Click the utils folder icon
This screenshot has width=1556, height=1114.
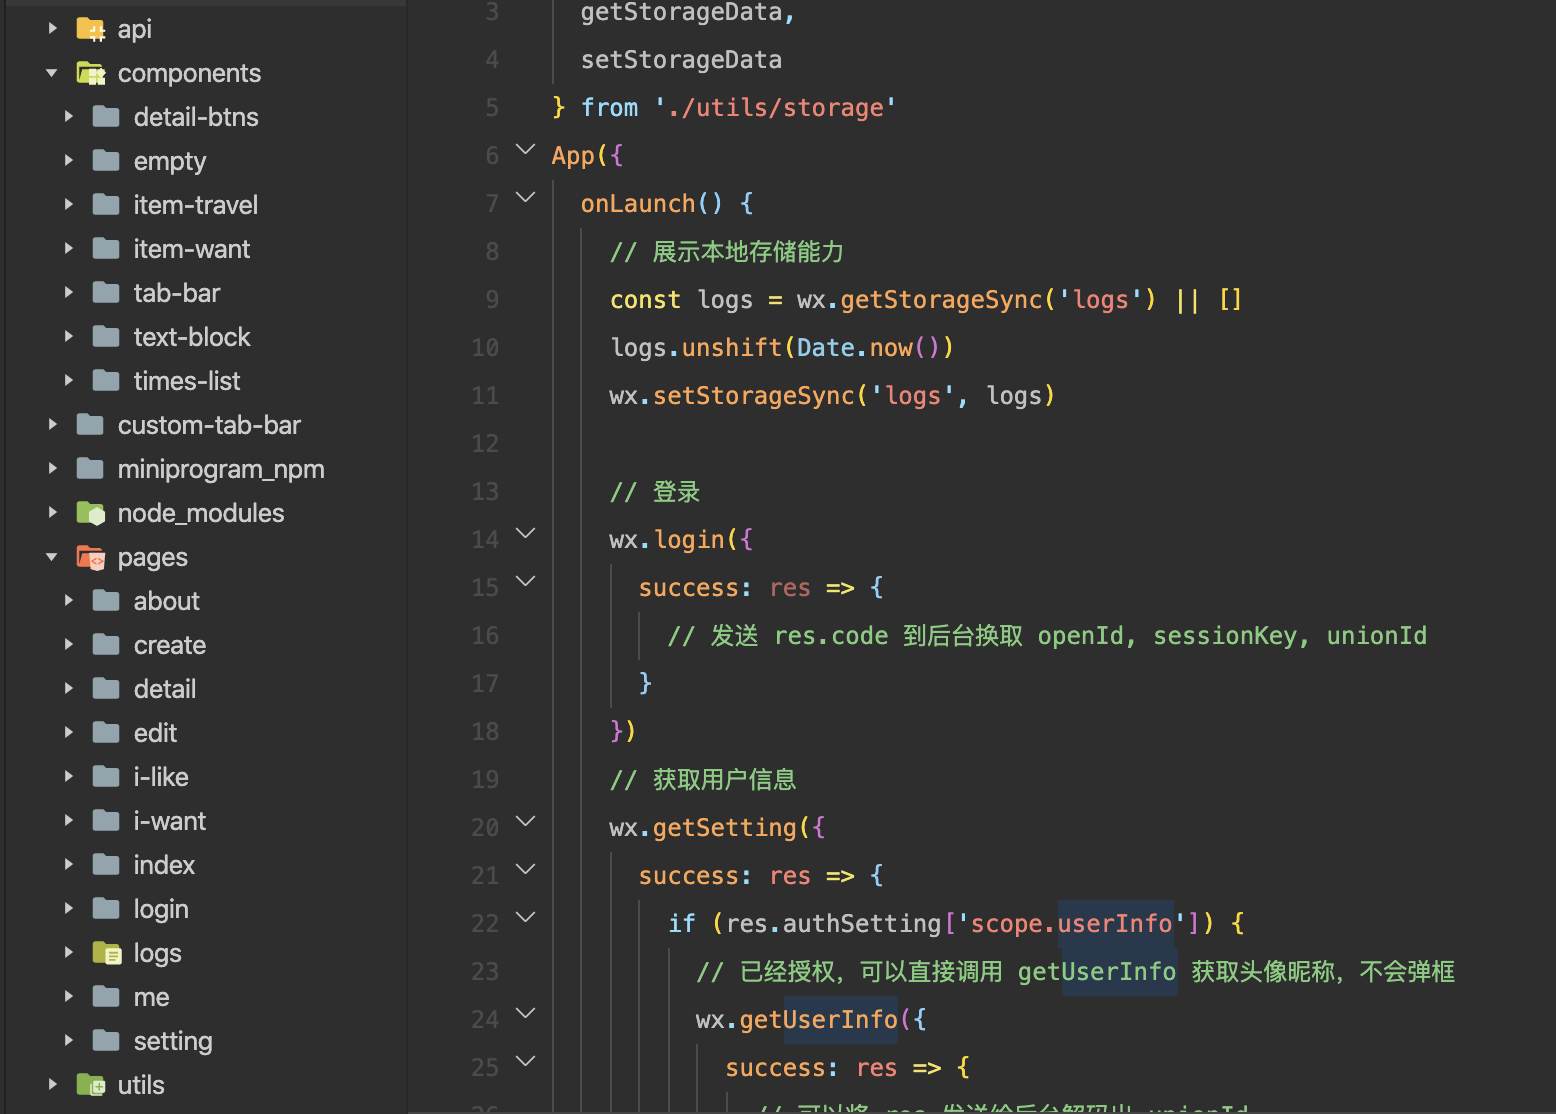[91, 1085]
